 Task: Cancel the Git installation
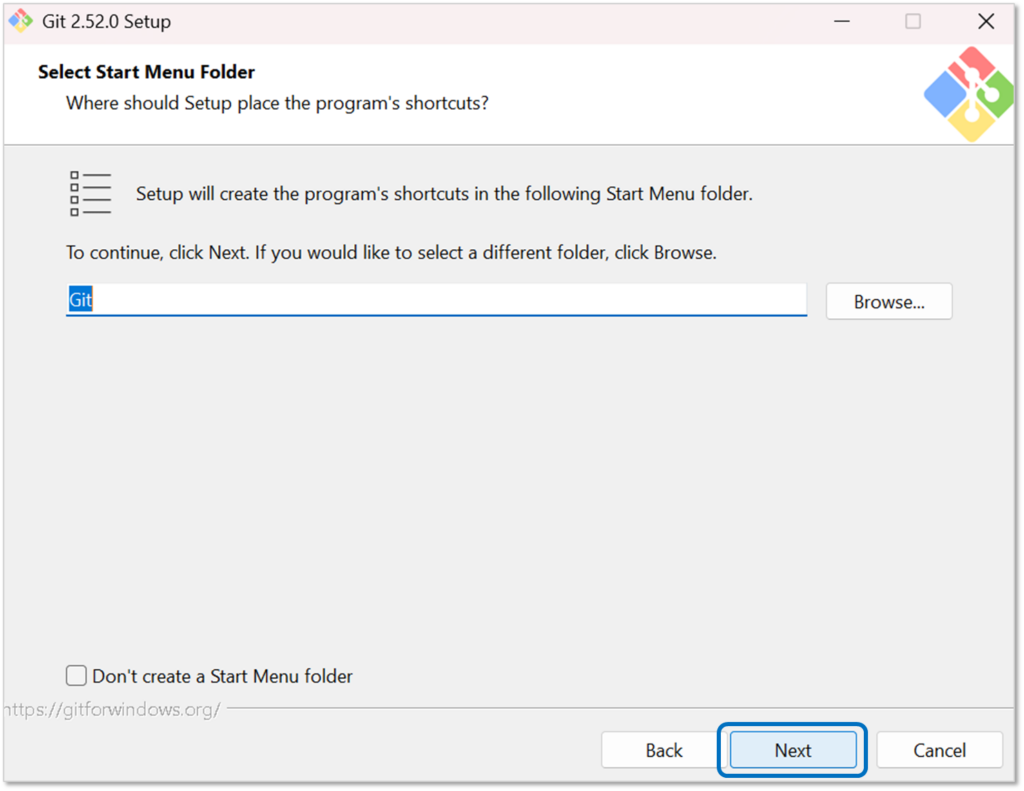coord(939,750)
